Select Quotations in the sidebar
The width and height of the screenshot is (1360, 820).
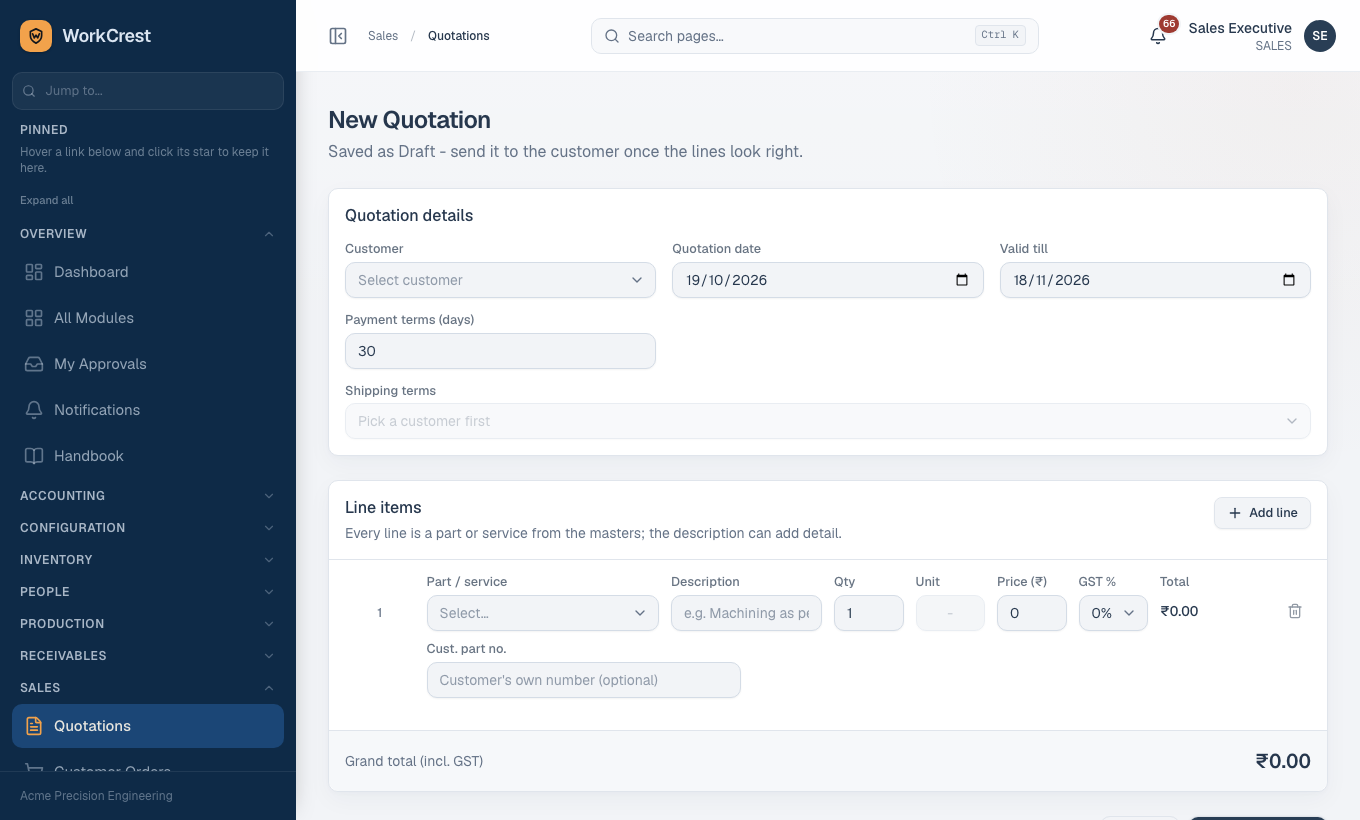click(x=148, y=726)
